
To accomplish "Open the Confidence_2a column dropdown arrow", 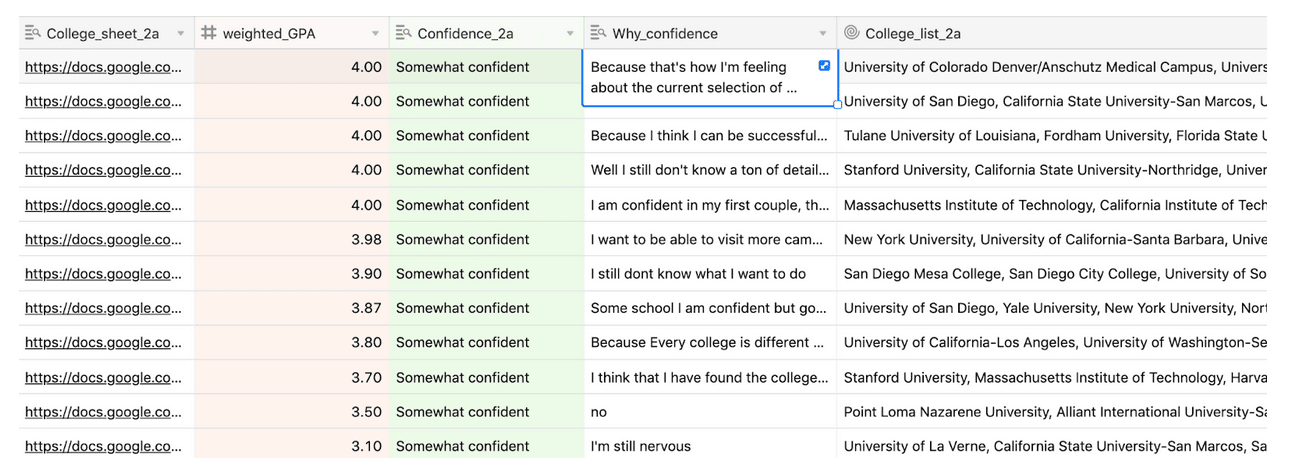I will click(x=570, y=34).
